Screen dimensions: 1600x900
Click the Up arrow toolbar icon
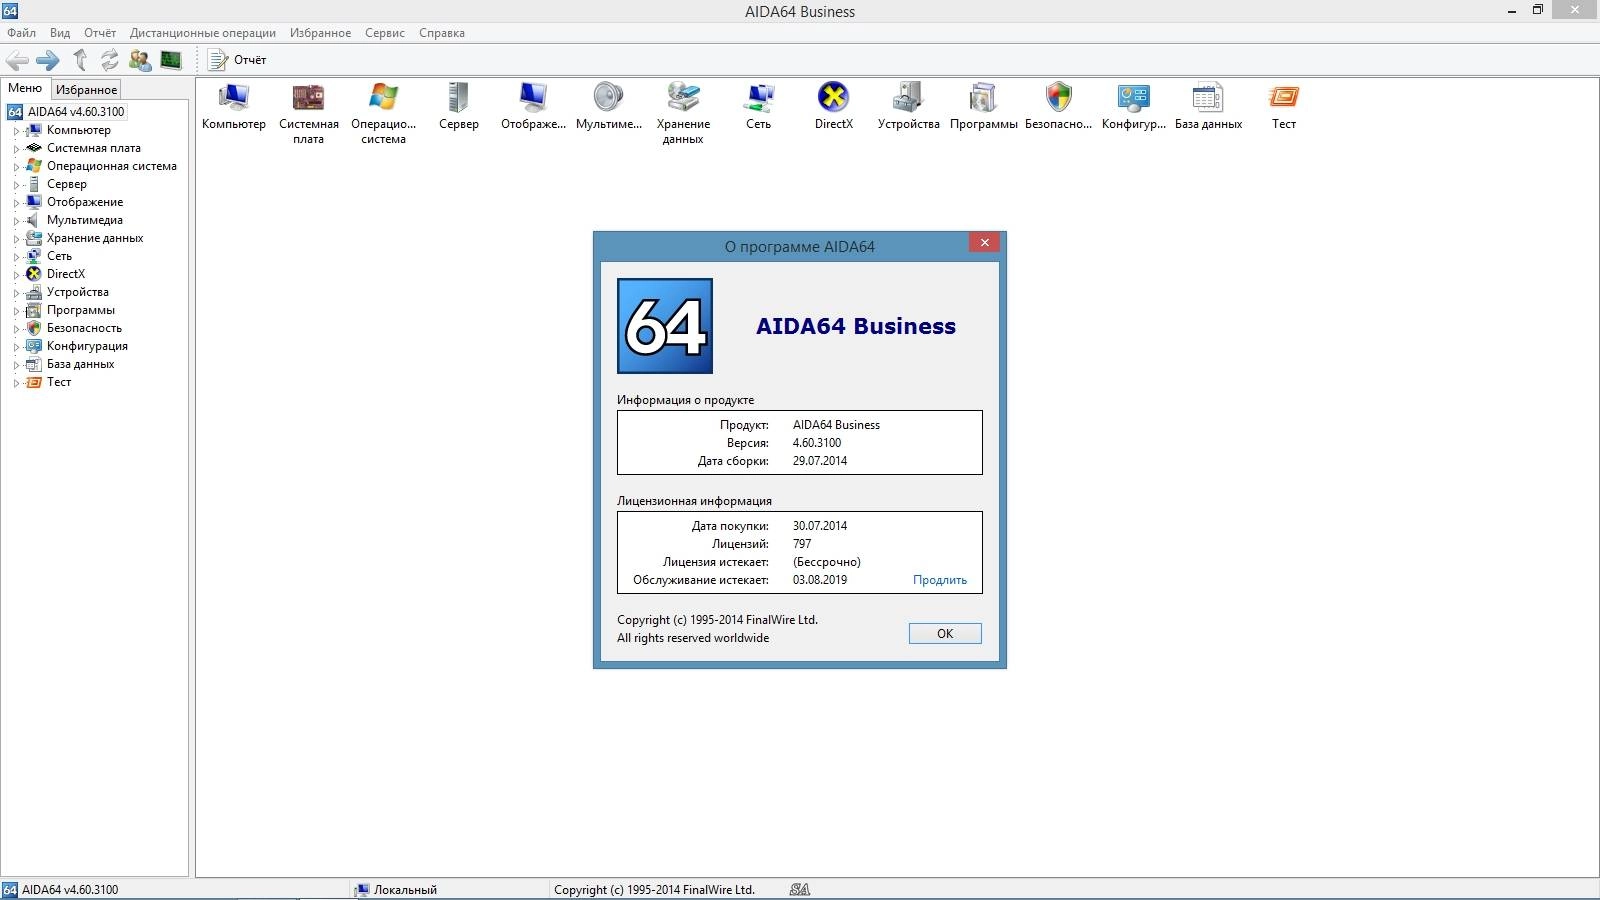tap(80, 60)
